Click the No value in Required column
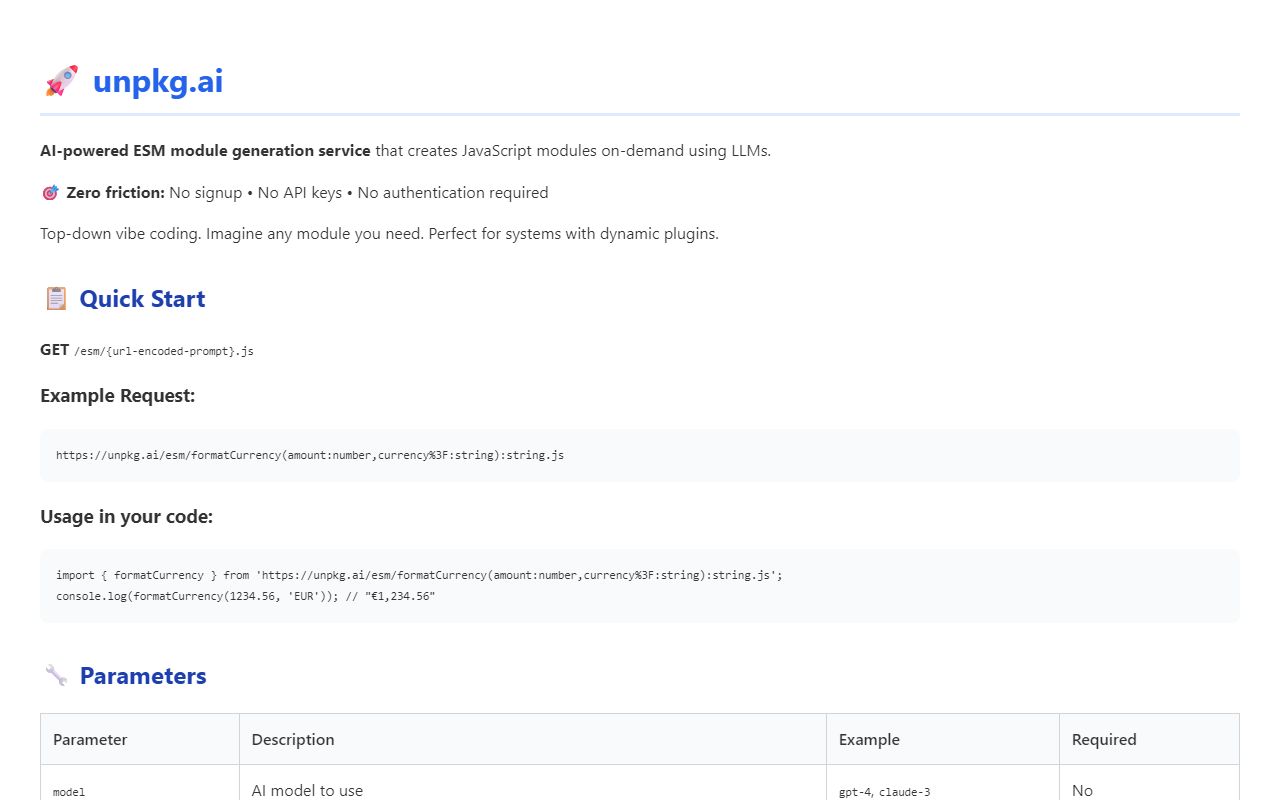Viewport: 1280px width, 800px height. (1082, 790)
